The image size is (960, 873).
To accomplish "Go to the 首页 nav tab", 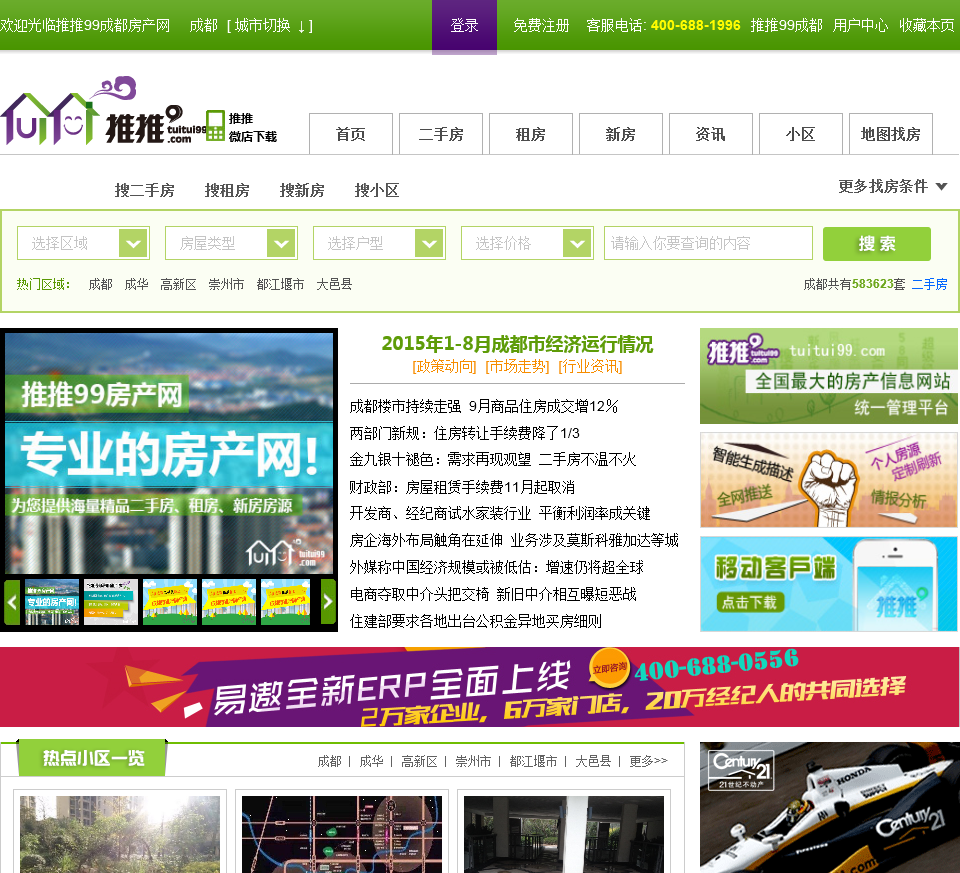I will tap(351, 134).
